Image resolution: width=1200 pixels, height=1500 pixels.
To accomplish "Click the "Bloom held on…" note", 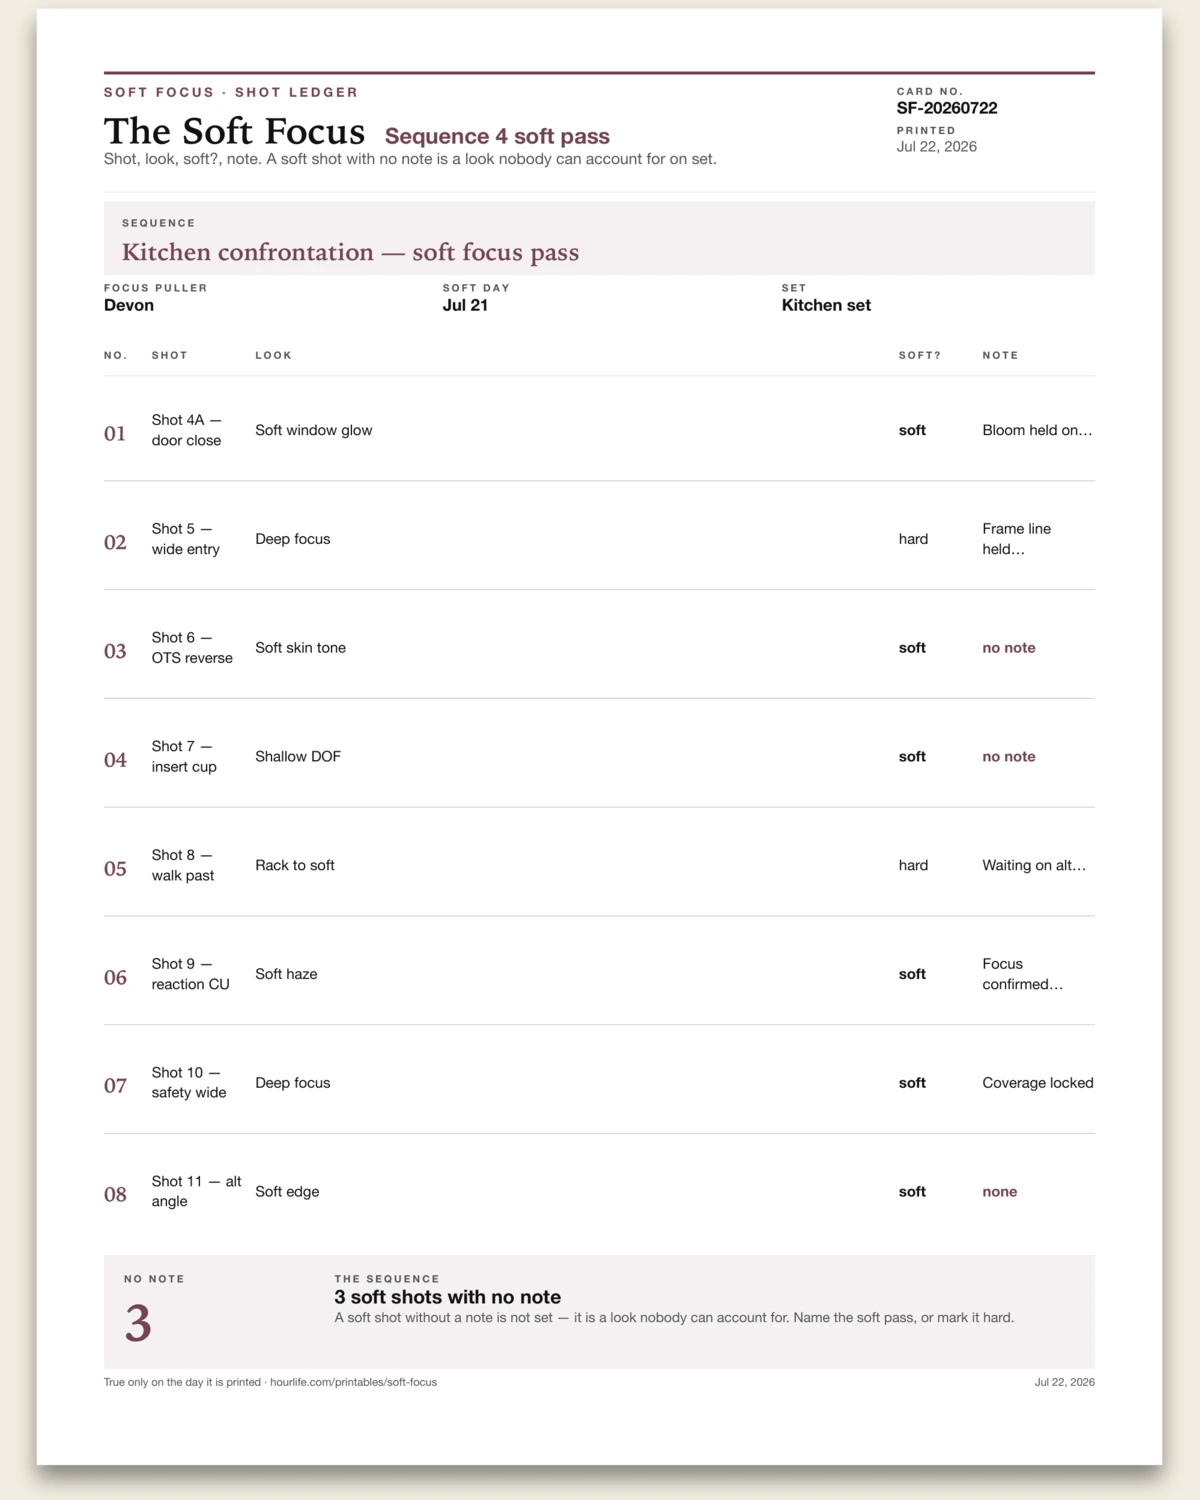I will [x=1037, y=430].
